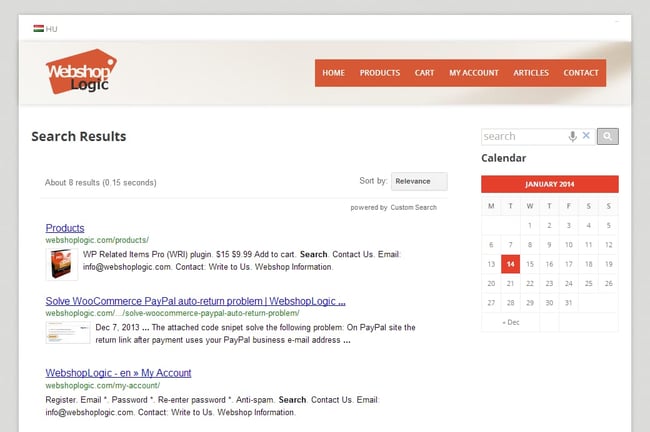Click the Webshop Logic logo
650x432 pixels.
tap(81, 72)
